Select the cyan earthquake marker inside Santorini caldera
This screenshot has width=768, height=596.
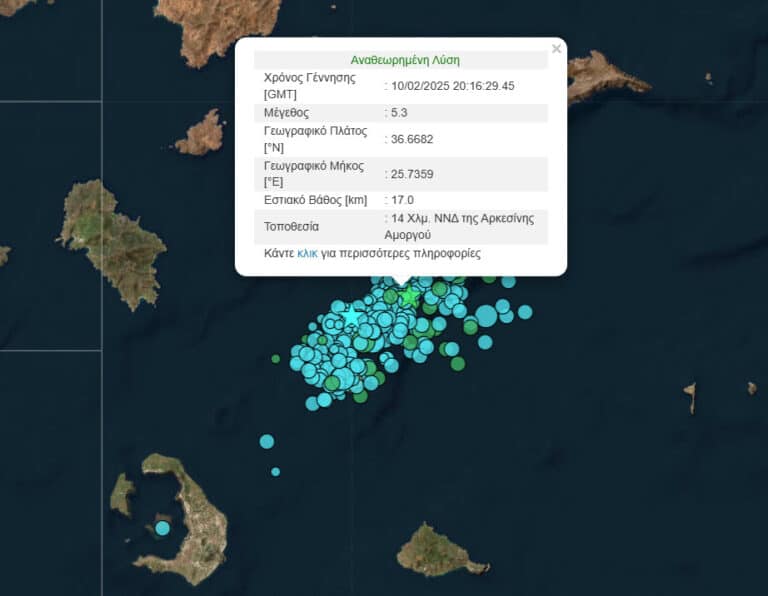tap(162, 528)
